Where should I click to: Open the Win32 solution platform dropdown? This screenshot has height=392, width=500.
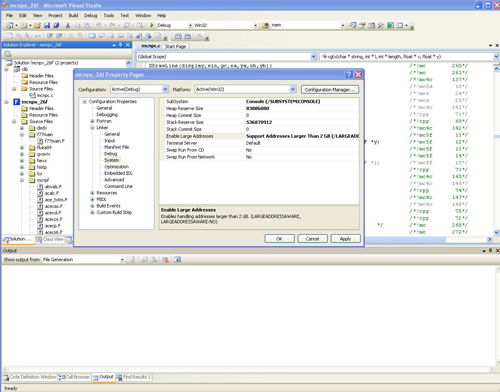pyautogui.click(x=256, y=25)
